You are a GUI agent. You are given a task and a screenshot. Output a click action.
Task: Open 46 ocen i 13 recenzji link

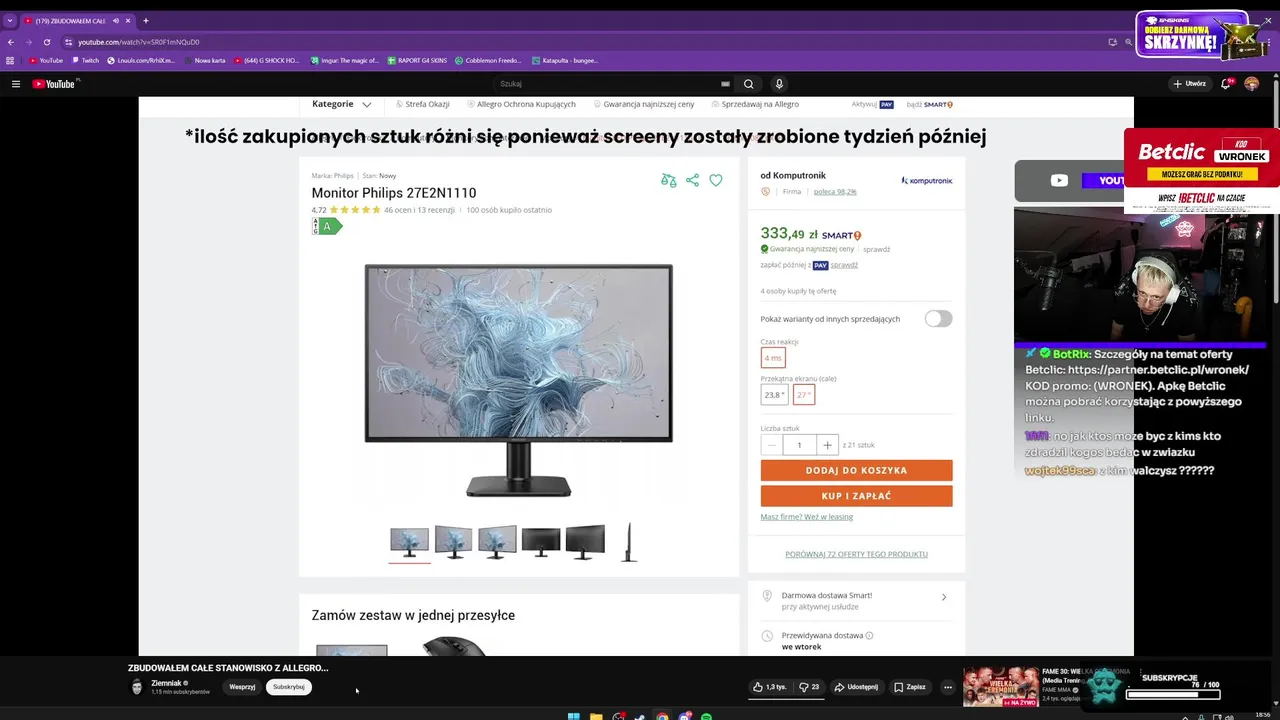tap(419, 210)
